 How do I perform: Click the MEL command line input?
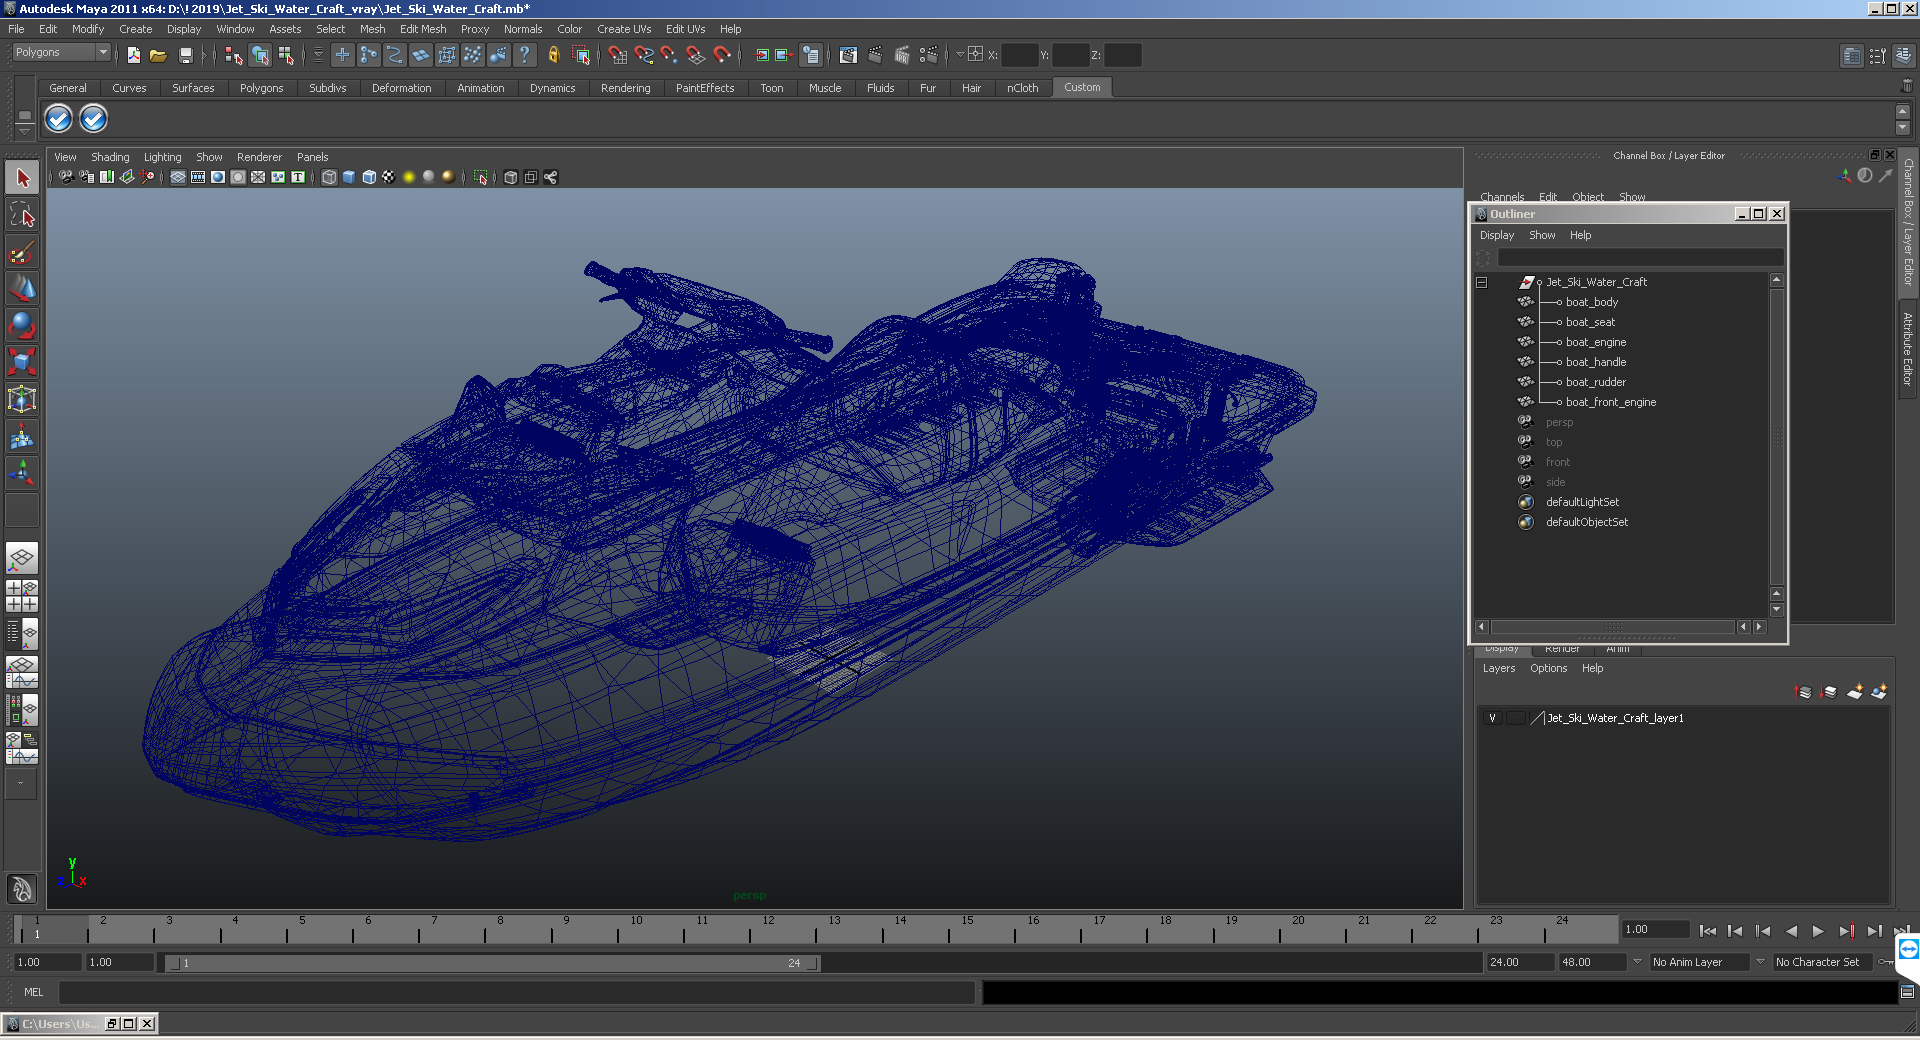[x=516, y=992]
